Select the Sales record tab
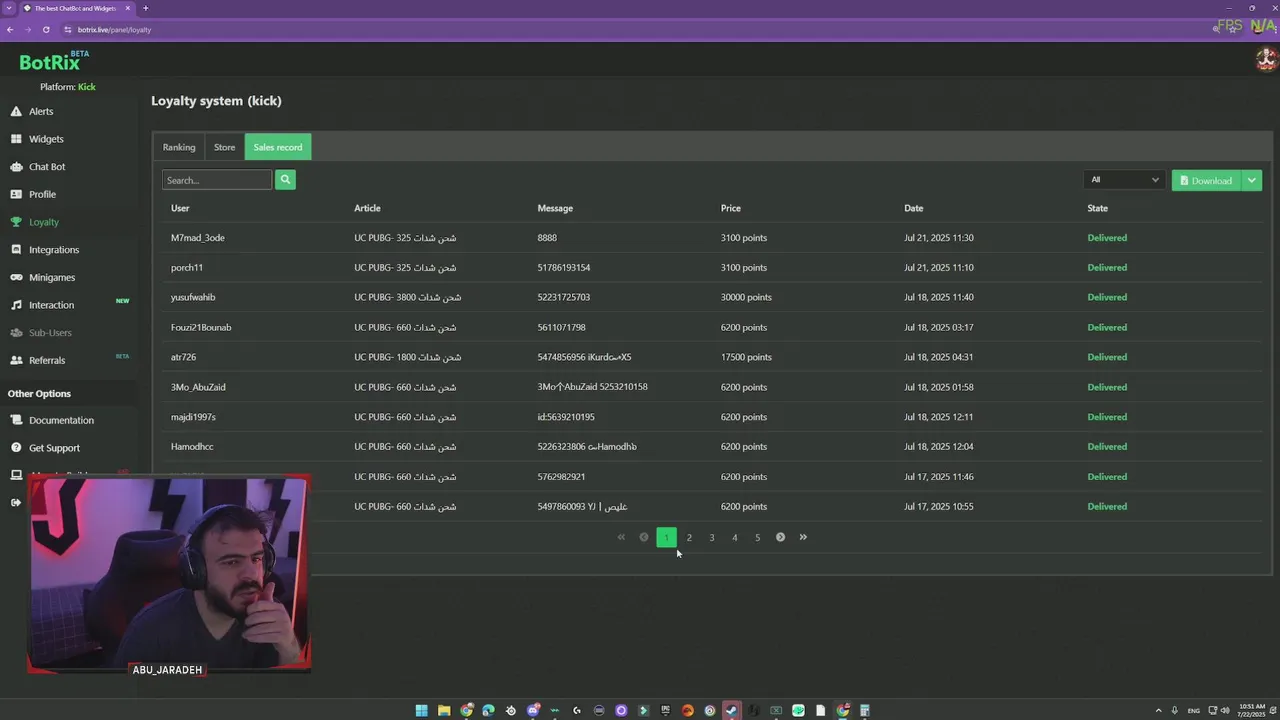The image size is (1280, 720). coord(278,147)
